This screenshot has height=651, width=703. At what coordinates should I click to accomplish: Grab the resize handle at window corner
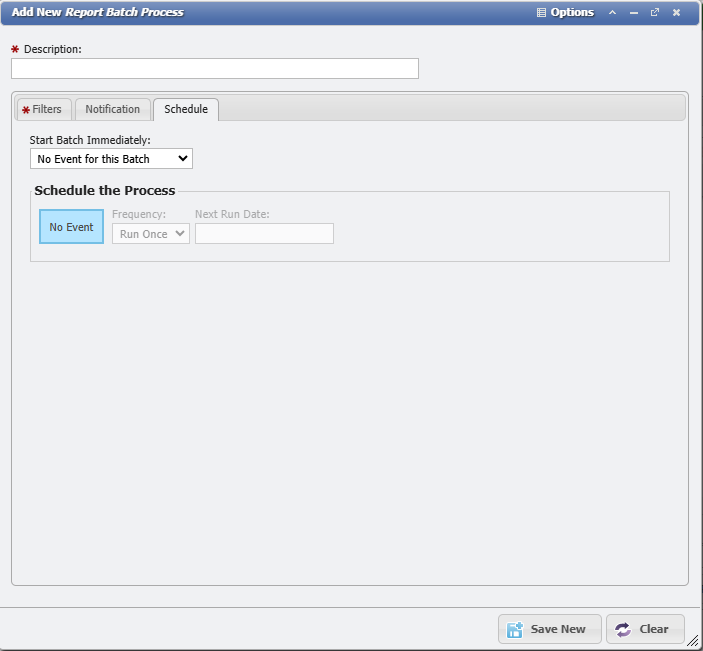[693, 641]
